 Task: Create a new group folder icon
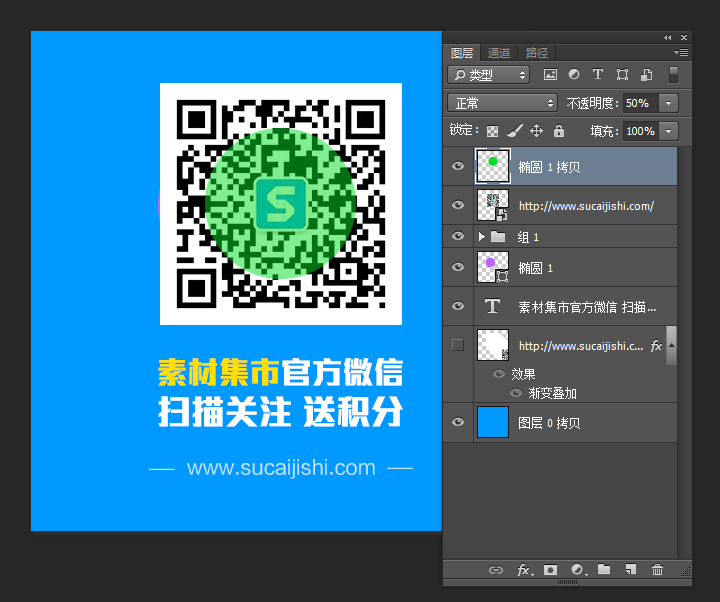point(604,570)
